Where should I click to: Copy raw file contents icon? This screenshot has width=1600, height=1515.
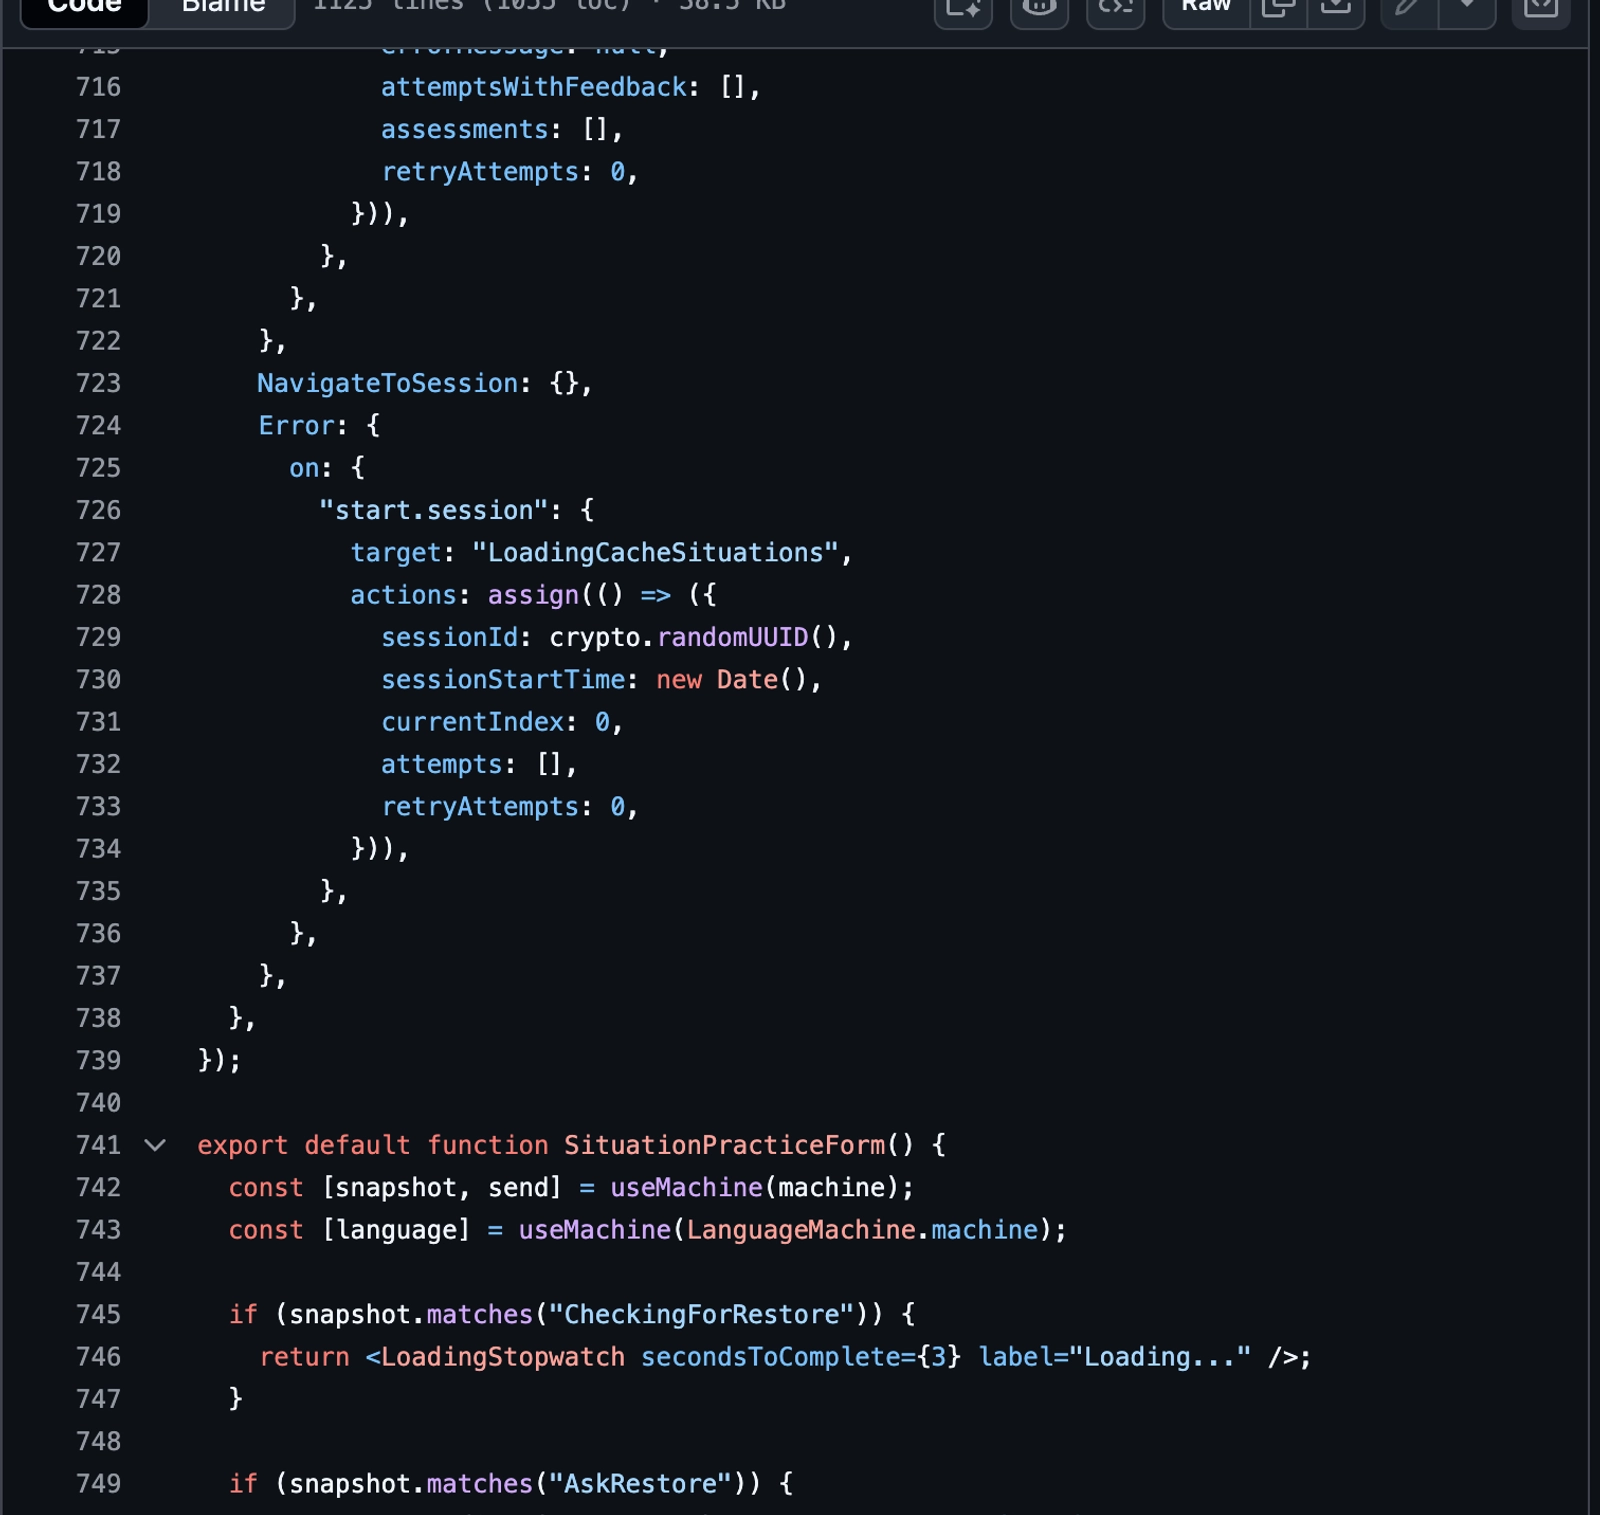point(1278,8)
